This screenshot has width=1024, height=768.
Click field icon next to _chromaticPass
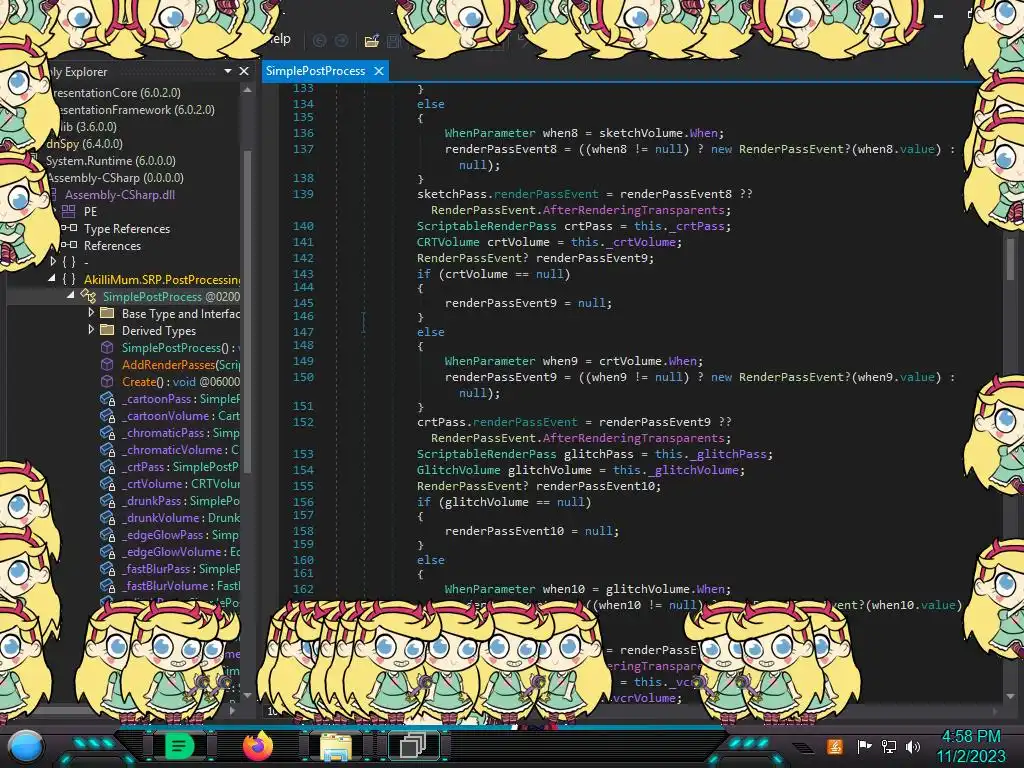(107, 432)
